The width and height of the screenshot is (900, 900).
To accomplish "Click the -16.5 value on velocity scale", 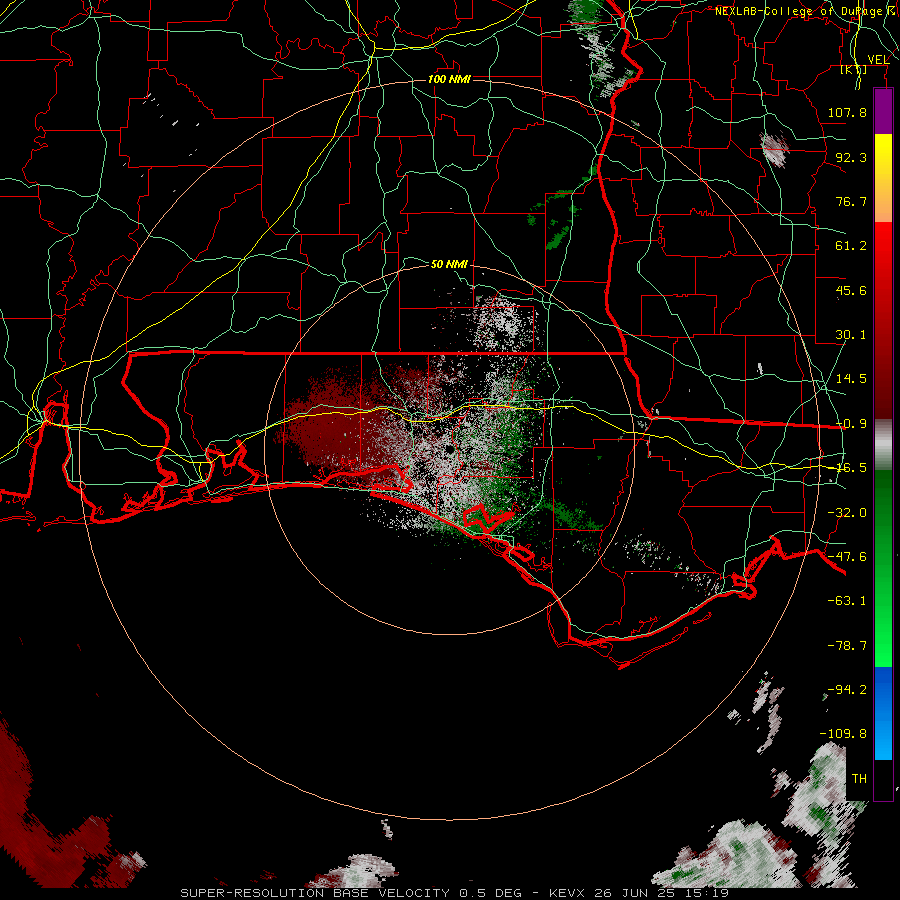I will (851, 468).
